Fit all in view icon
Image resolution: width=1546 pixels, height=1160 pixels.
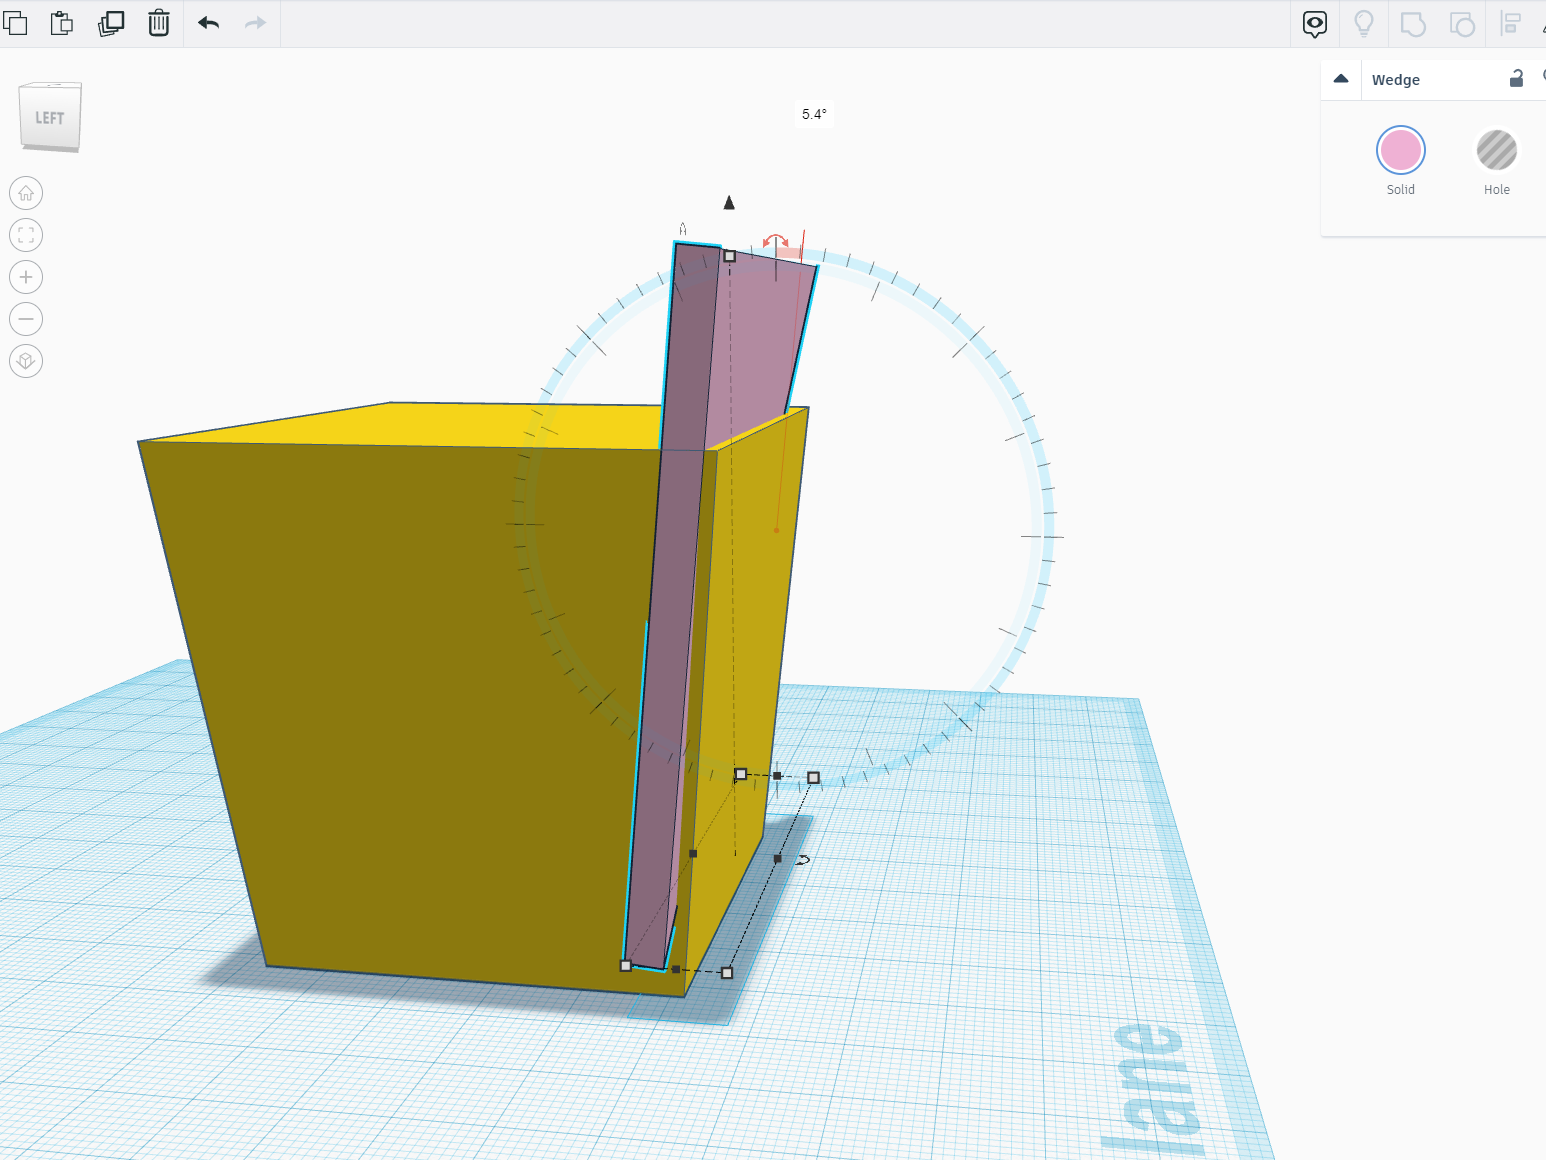pyautogui.click(x=26, y=235)
